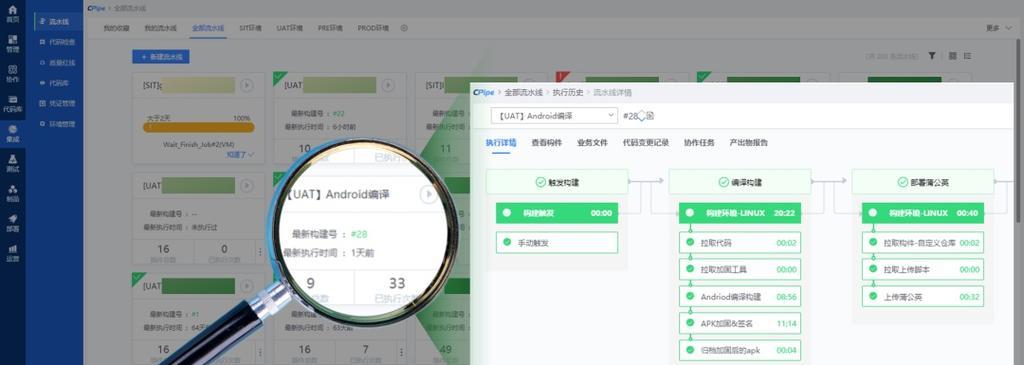
Task: Click the 知道了 link in SIT card
Action: click(240, 155)
